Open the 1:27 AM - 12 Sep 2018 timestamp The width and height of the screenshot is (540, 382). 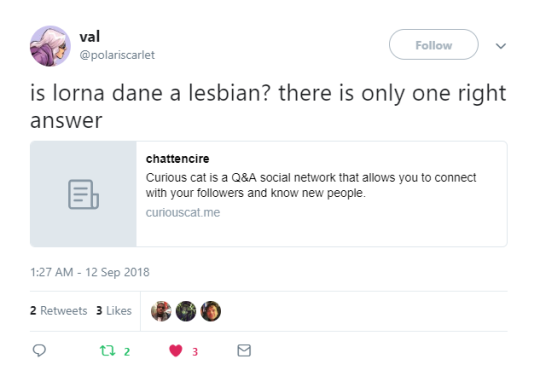click(x=90, y=272)
